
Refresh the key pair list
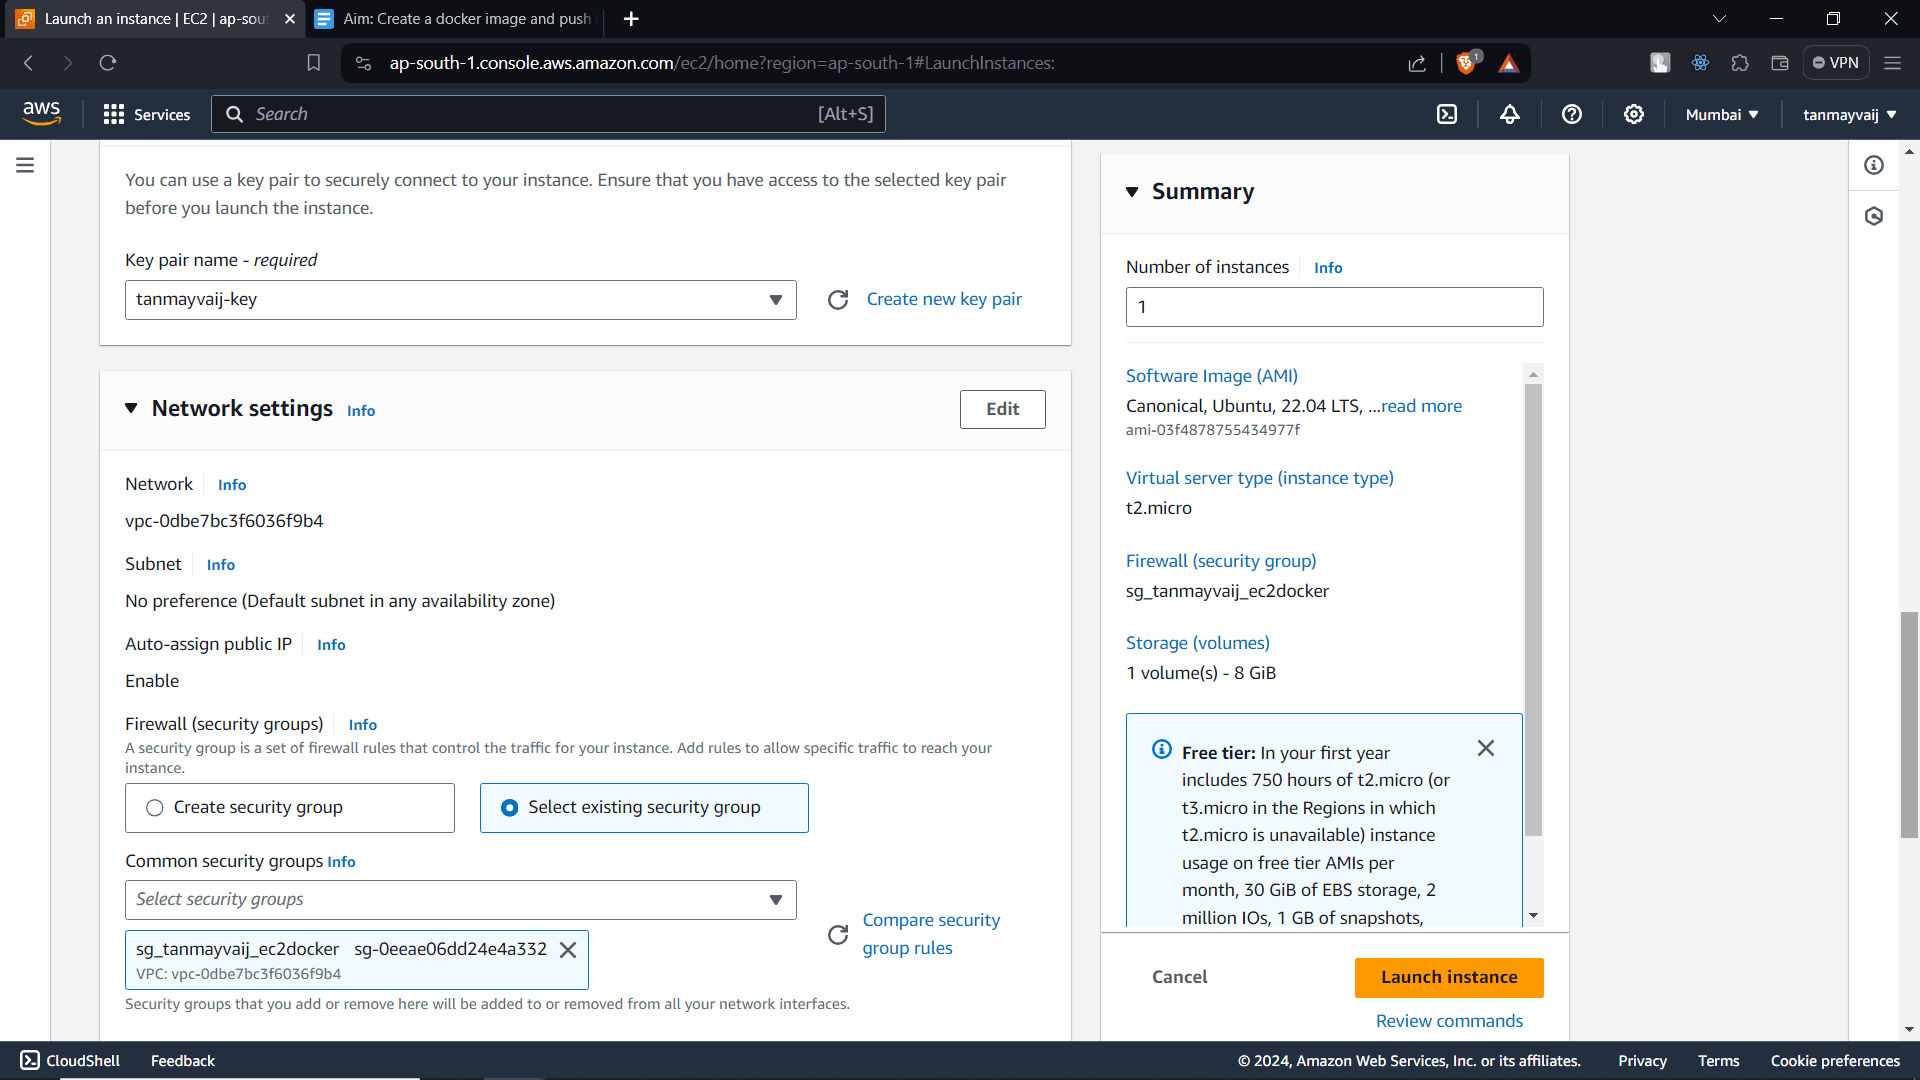pyautogui.click(x=838, y=299)
